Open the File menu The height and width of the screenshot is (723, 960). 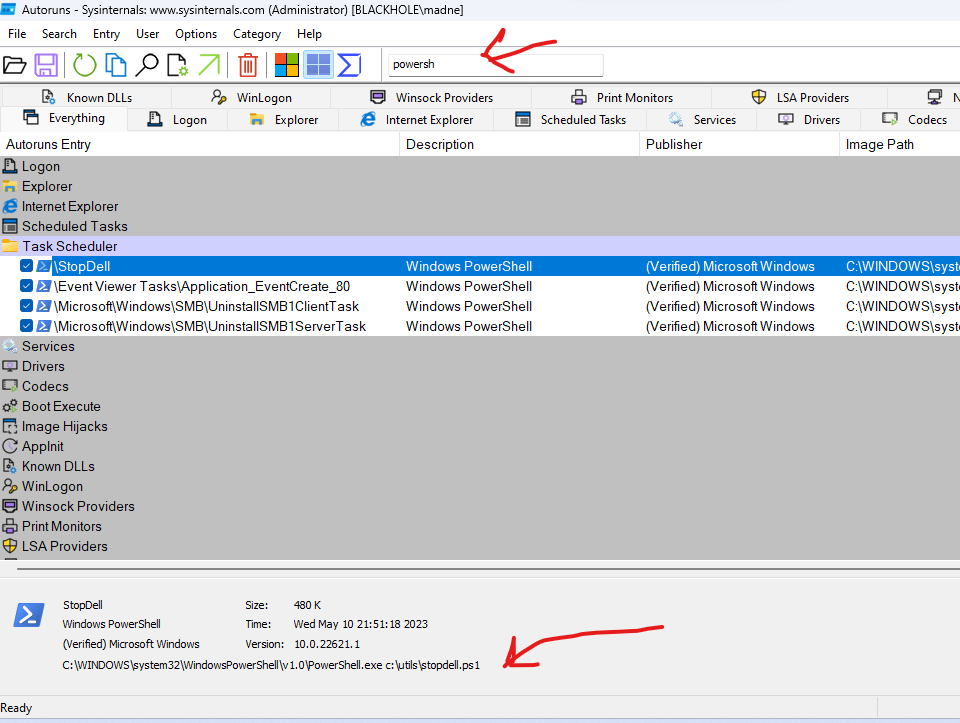(17, 34)
